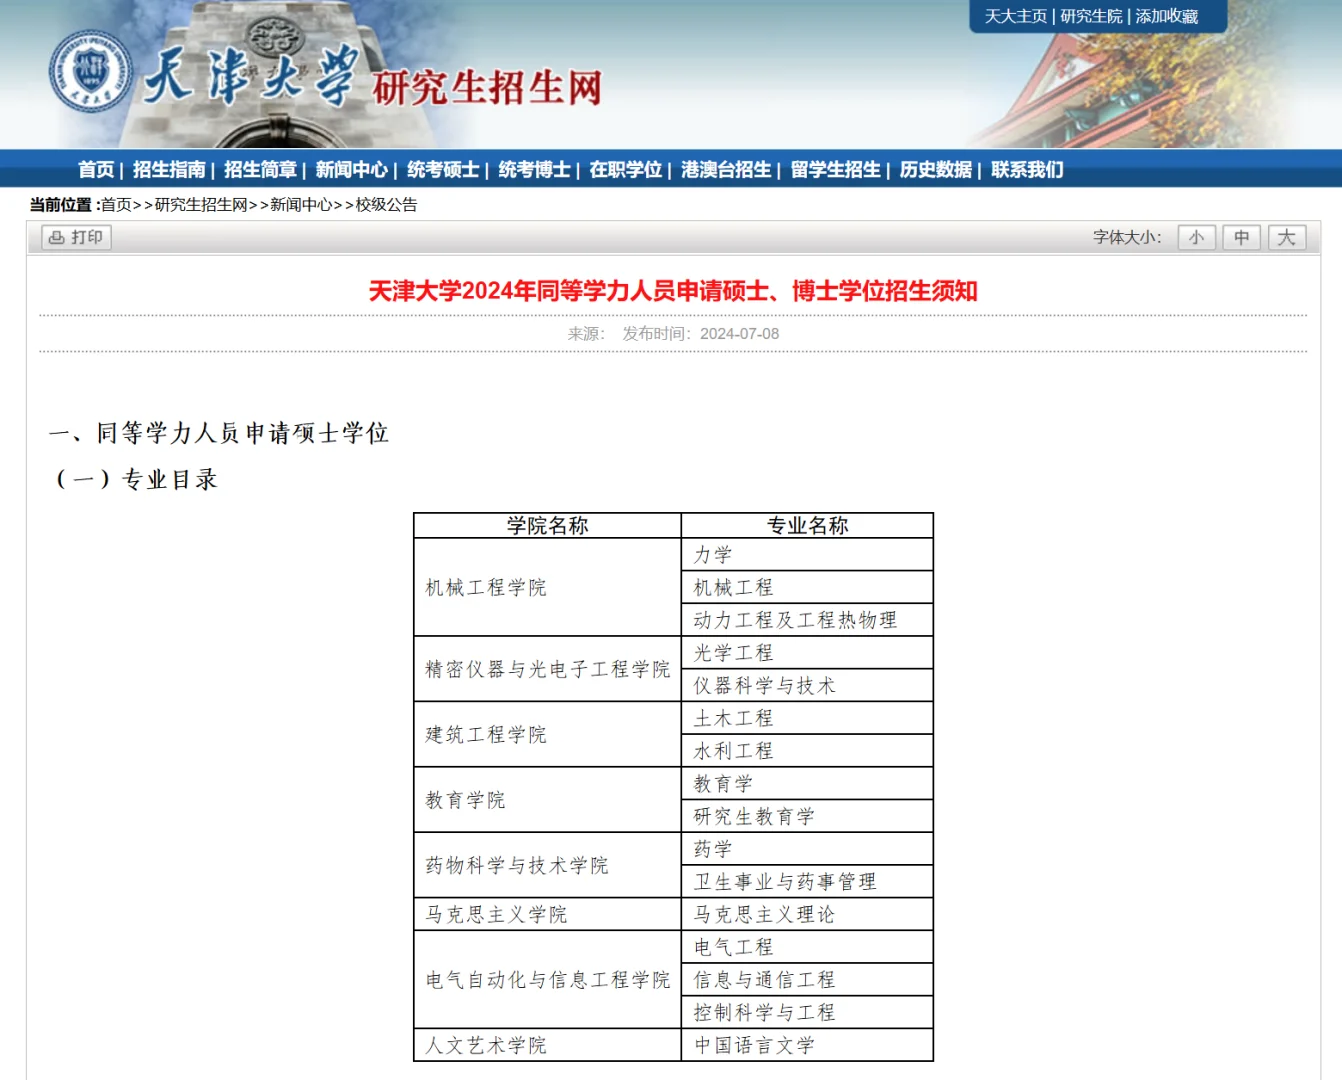Image resolution: width=1342 pixels, height=1080 pixels.
Task: Go to 首页 in navigation bar
Action: pos(96,169)
